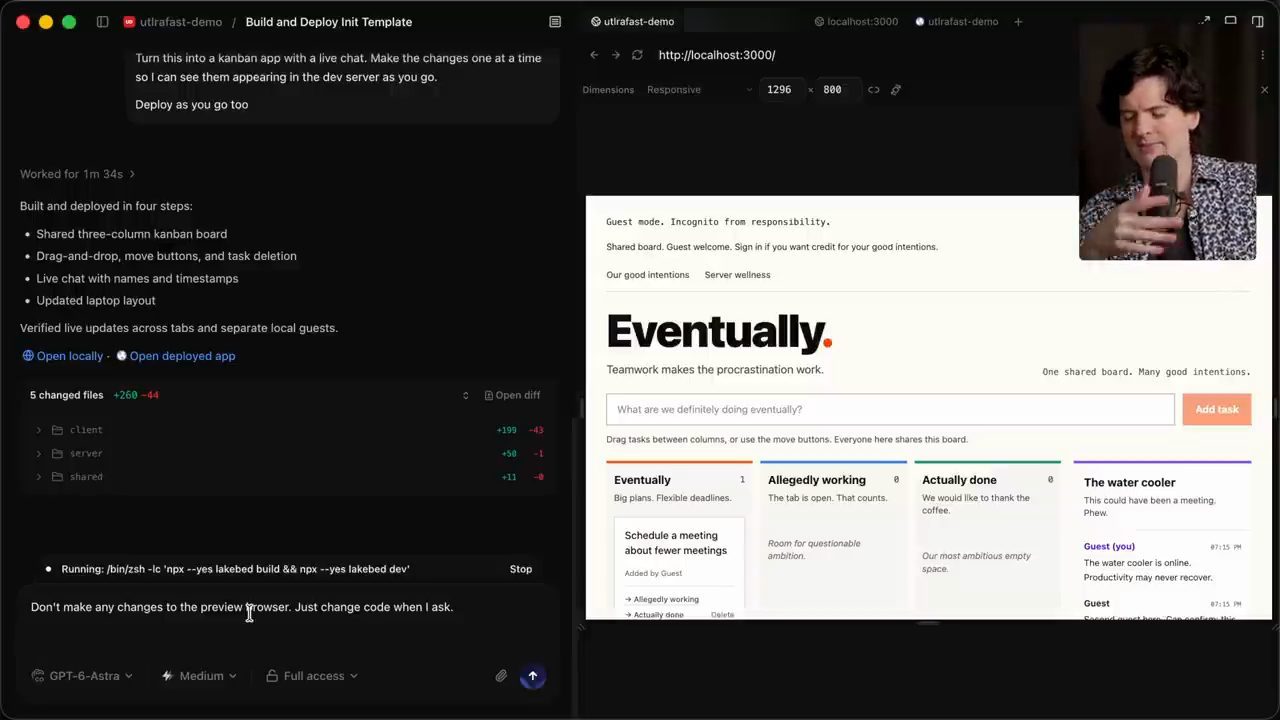1280x720 pixels.
Task: Add a new browser tab
Action: click(1018, 22)
